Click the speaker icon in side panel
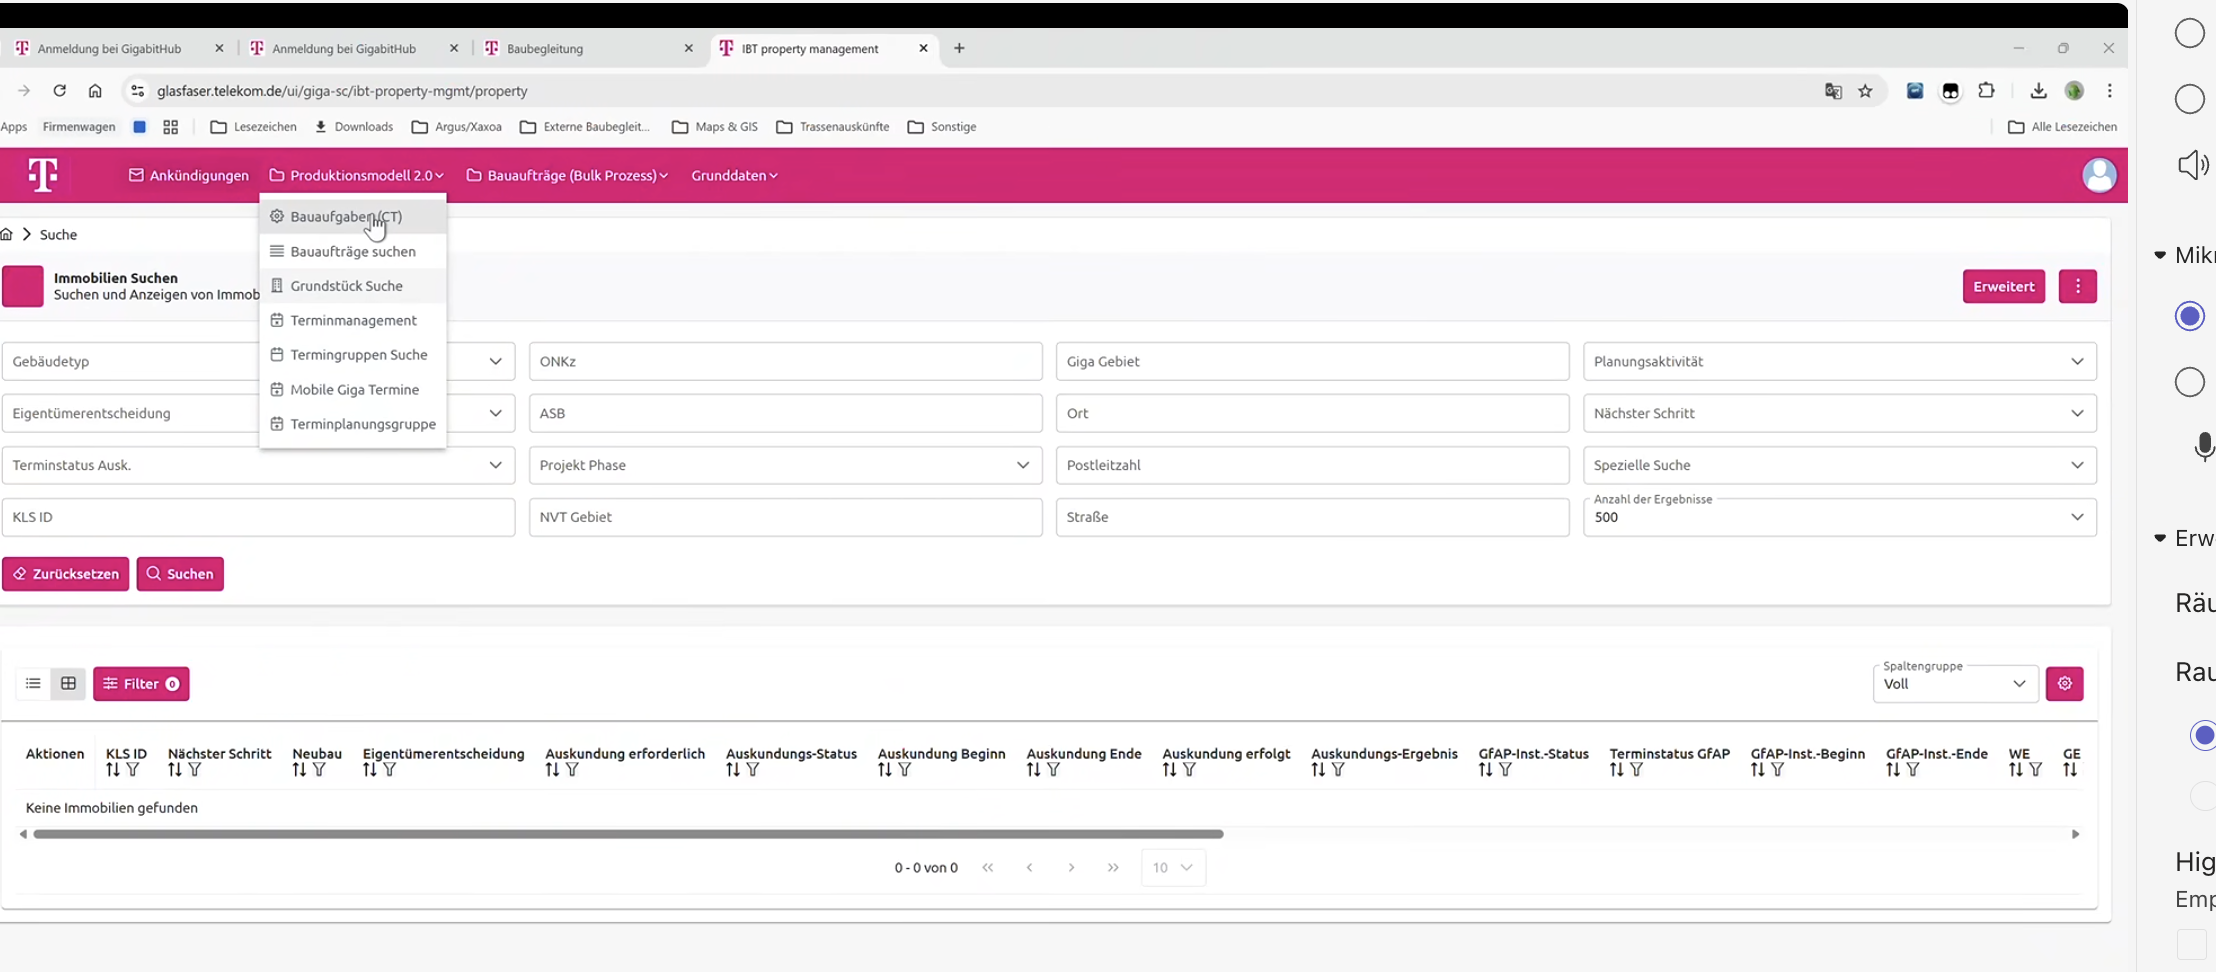The image size is (2216, 972). pos(2193,165)
